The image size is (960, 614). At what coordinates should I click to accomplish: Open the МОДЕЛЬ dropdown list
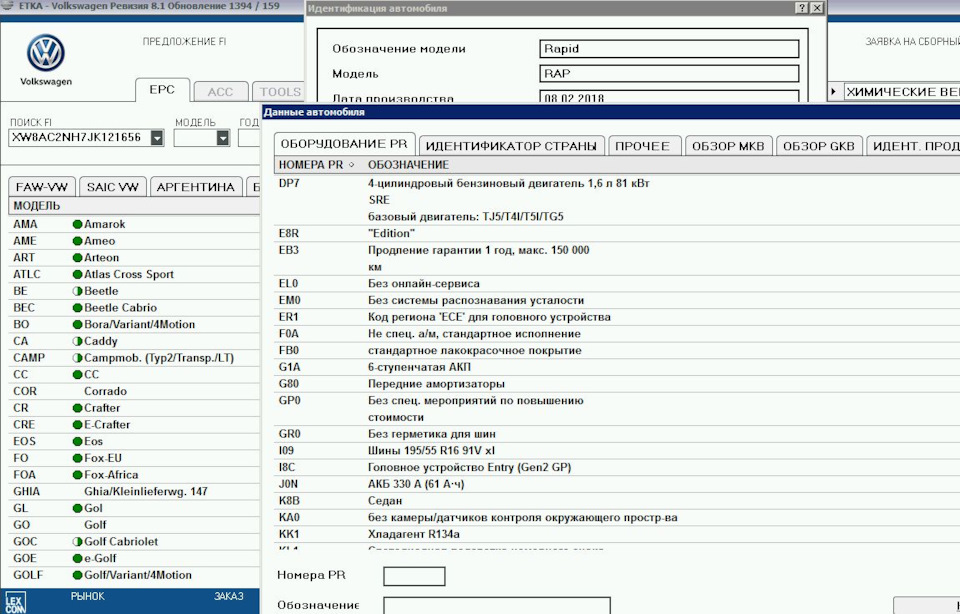(223, 138)
